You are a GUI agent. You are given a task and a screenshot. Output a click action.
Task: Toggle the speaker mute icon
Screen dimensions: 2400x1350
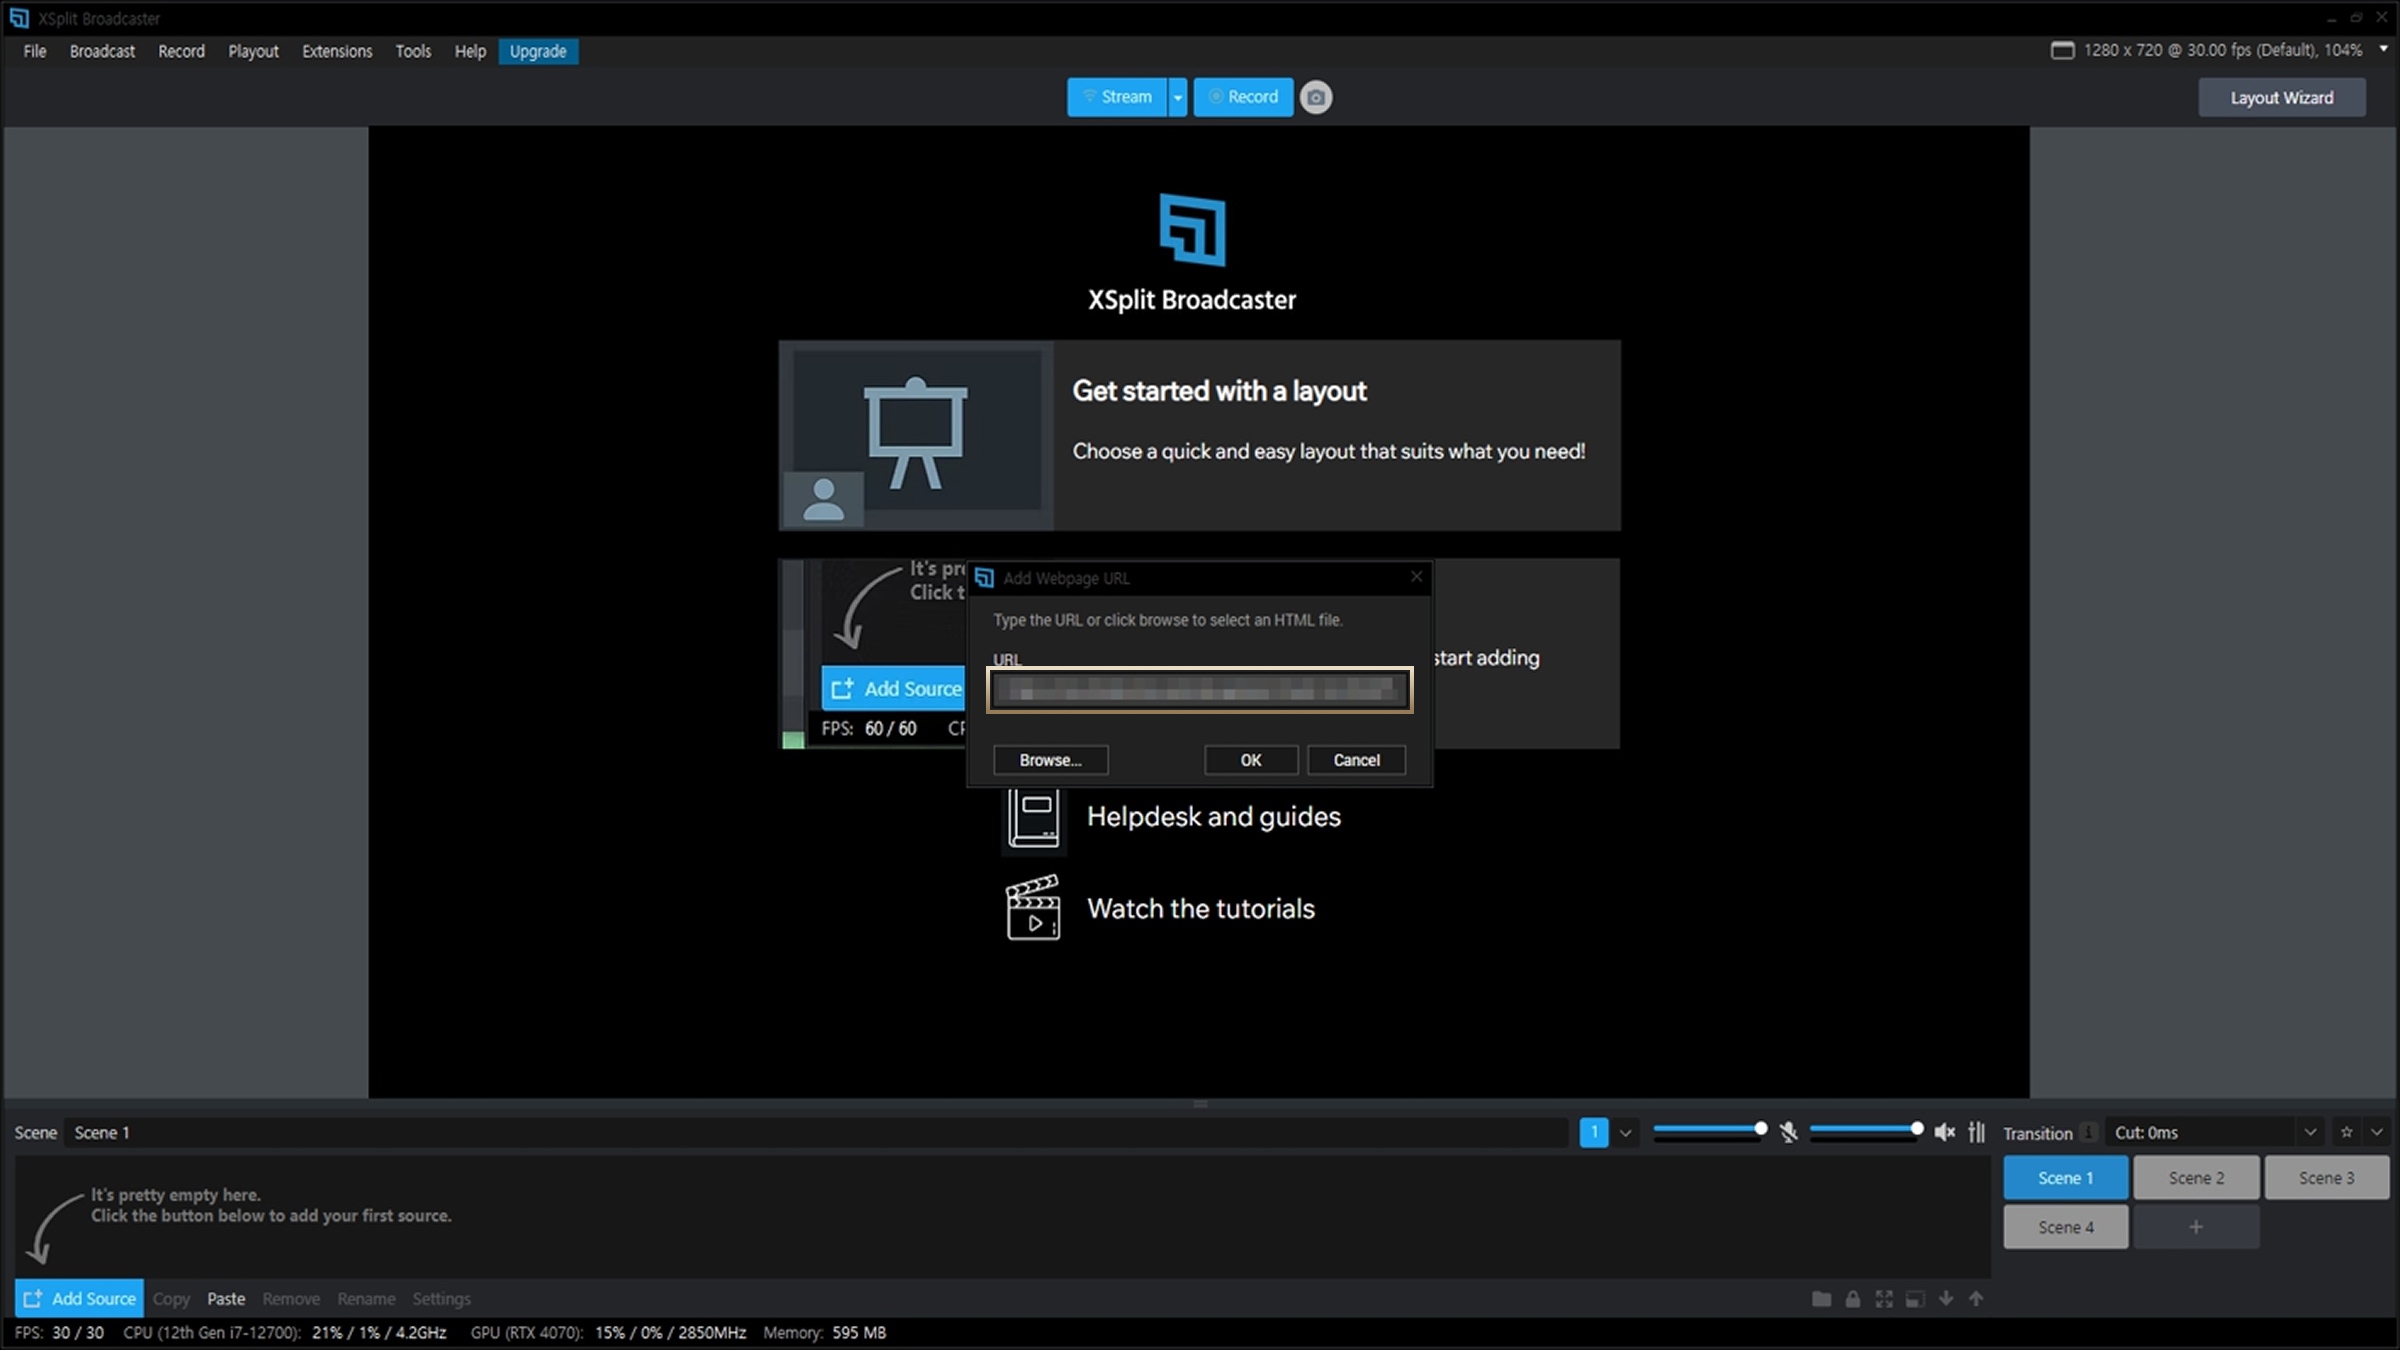tap(1945, 1132)
